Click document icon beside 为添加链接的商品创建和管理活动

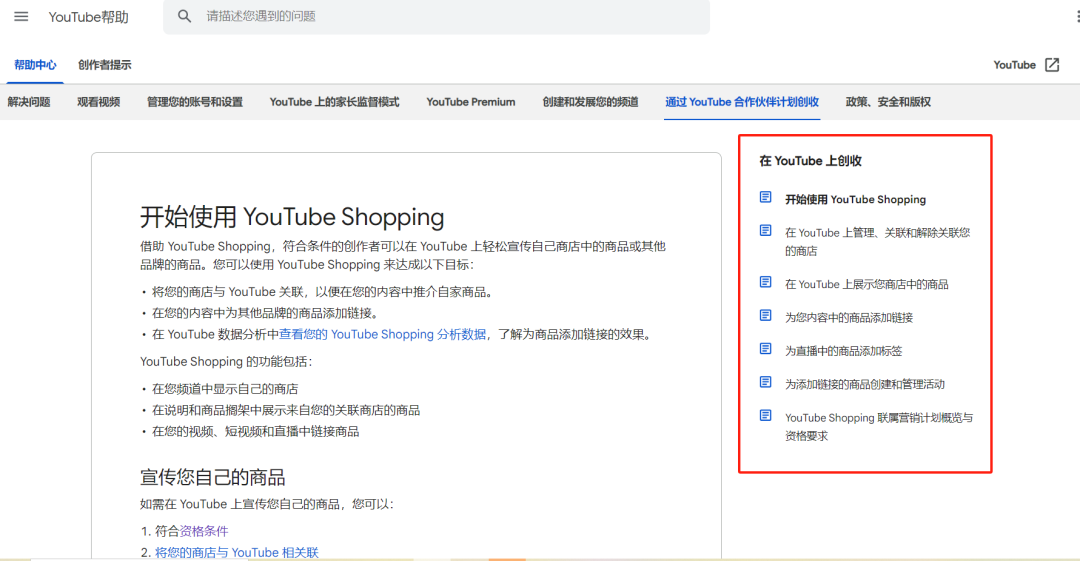click(766, 382)
